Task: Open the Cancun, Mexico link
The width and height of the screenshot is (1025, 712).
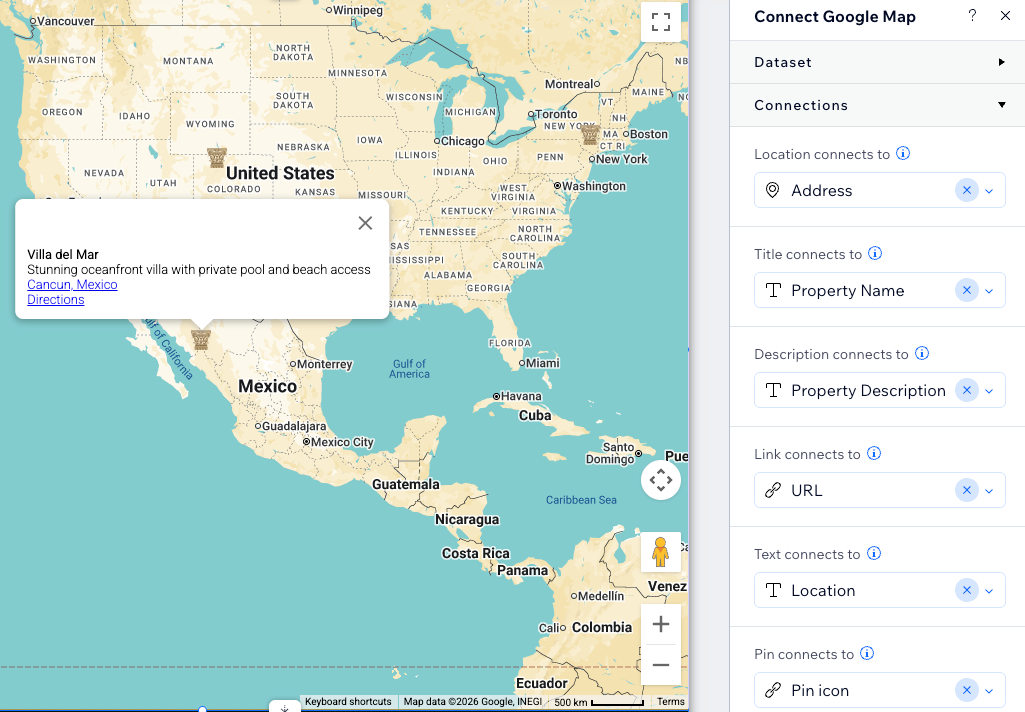Action: point(72,284)
